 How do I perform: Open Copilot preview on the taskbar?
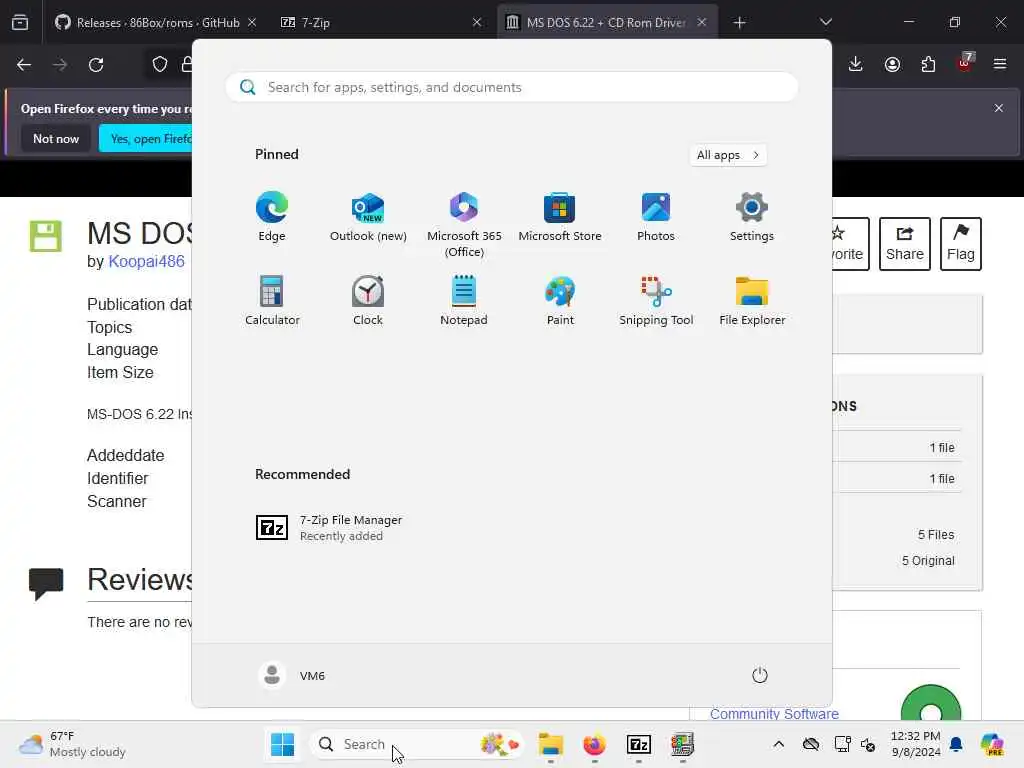pos(992,744)
